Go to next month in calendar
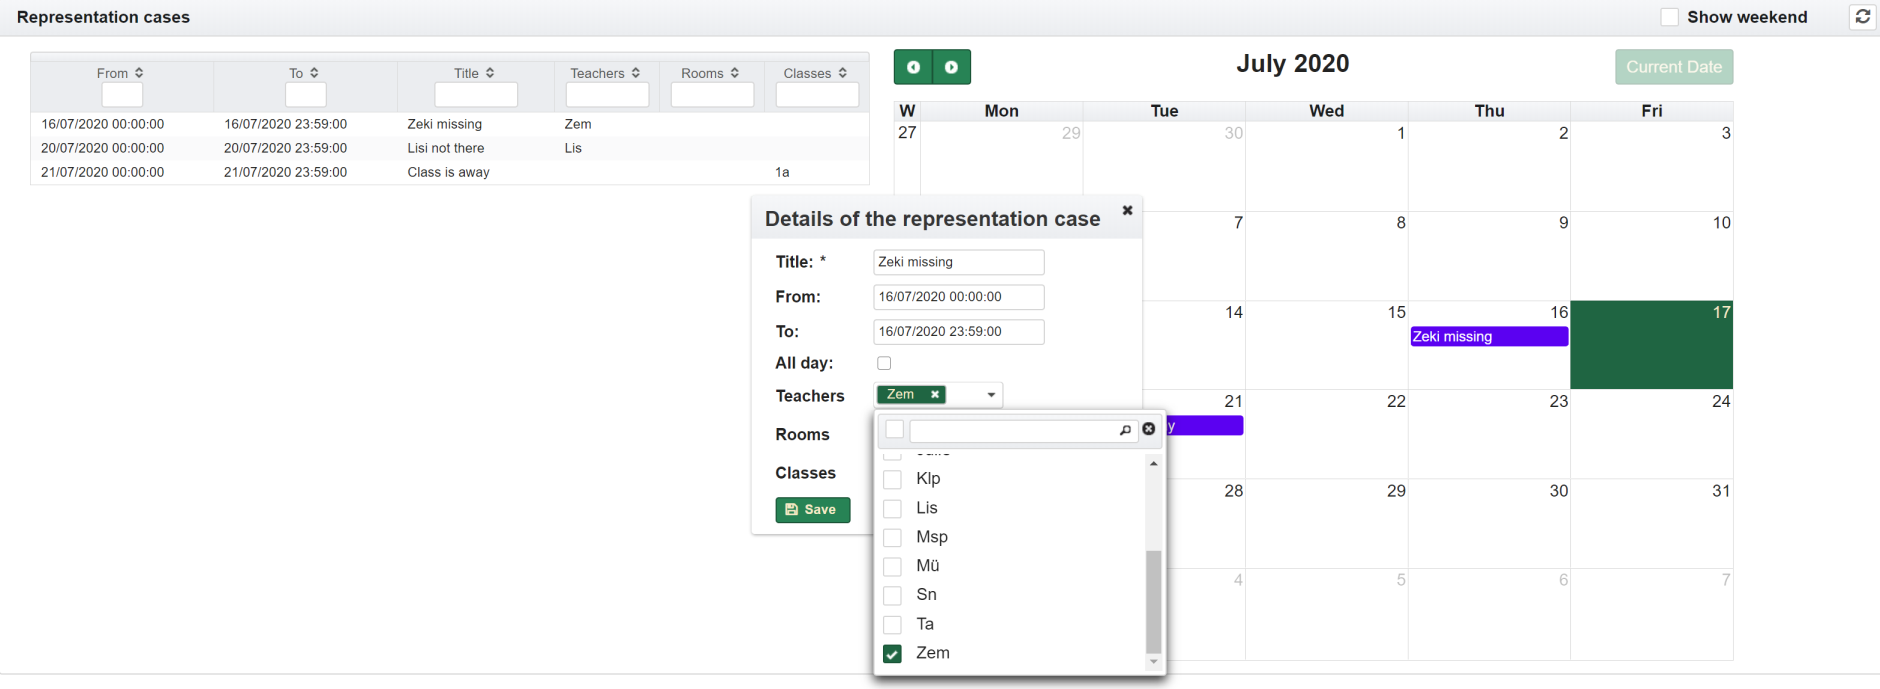Screen dimensions: 1880x689 point(951,67)
